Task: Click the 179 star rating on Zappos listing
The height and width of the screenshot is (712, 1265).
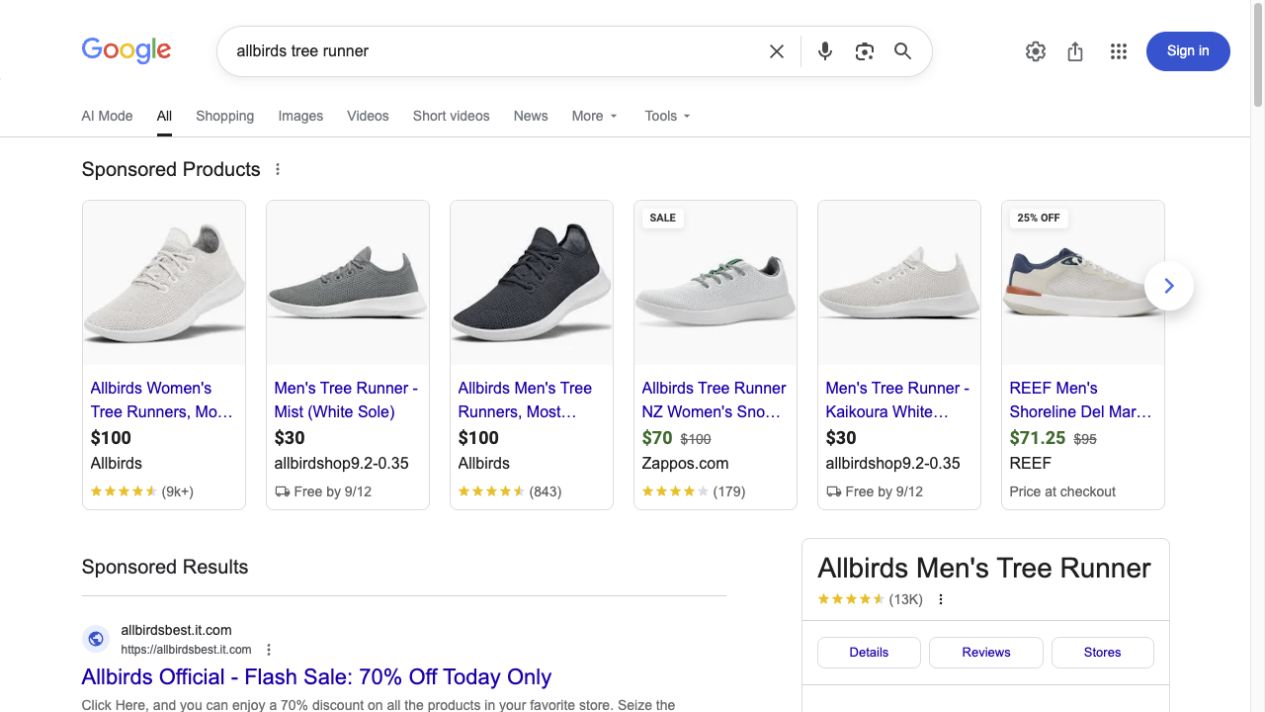Action: click(693, 491)
